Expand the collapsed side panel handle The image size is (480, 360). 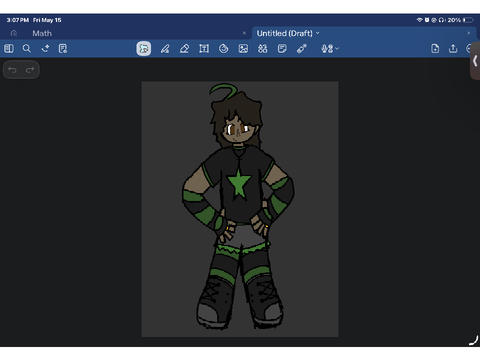pyautogui.click(x=475, y=61)
